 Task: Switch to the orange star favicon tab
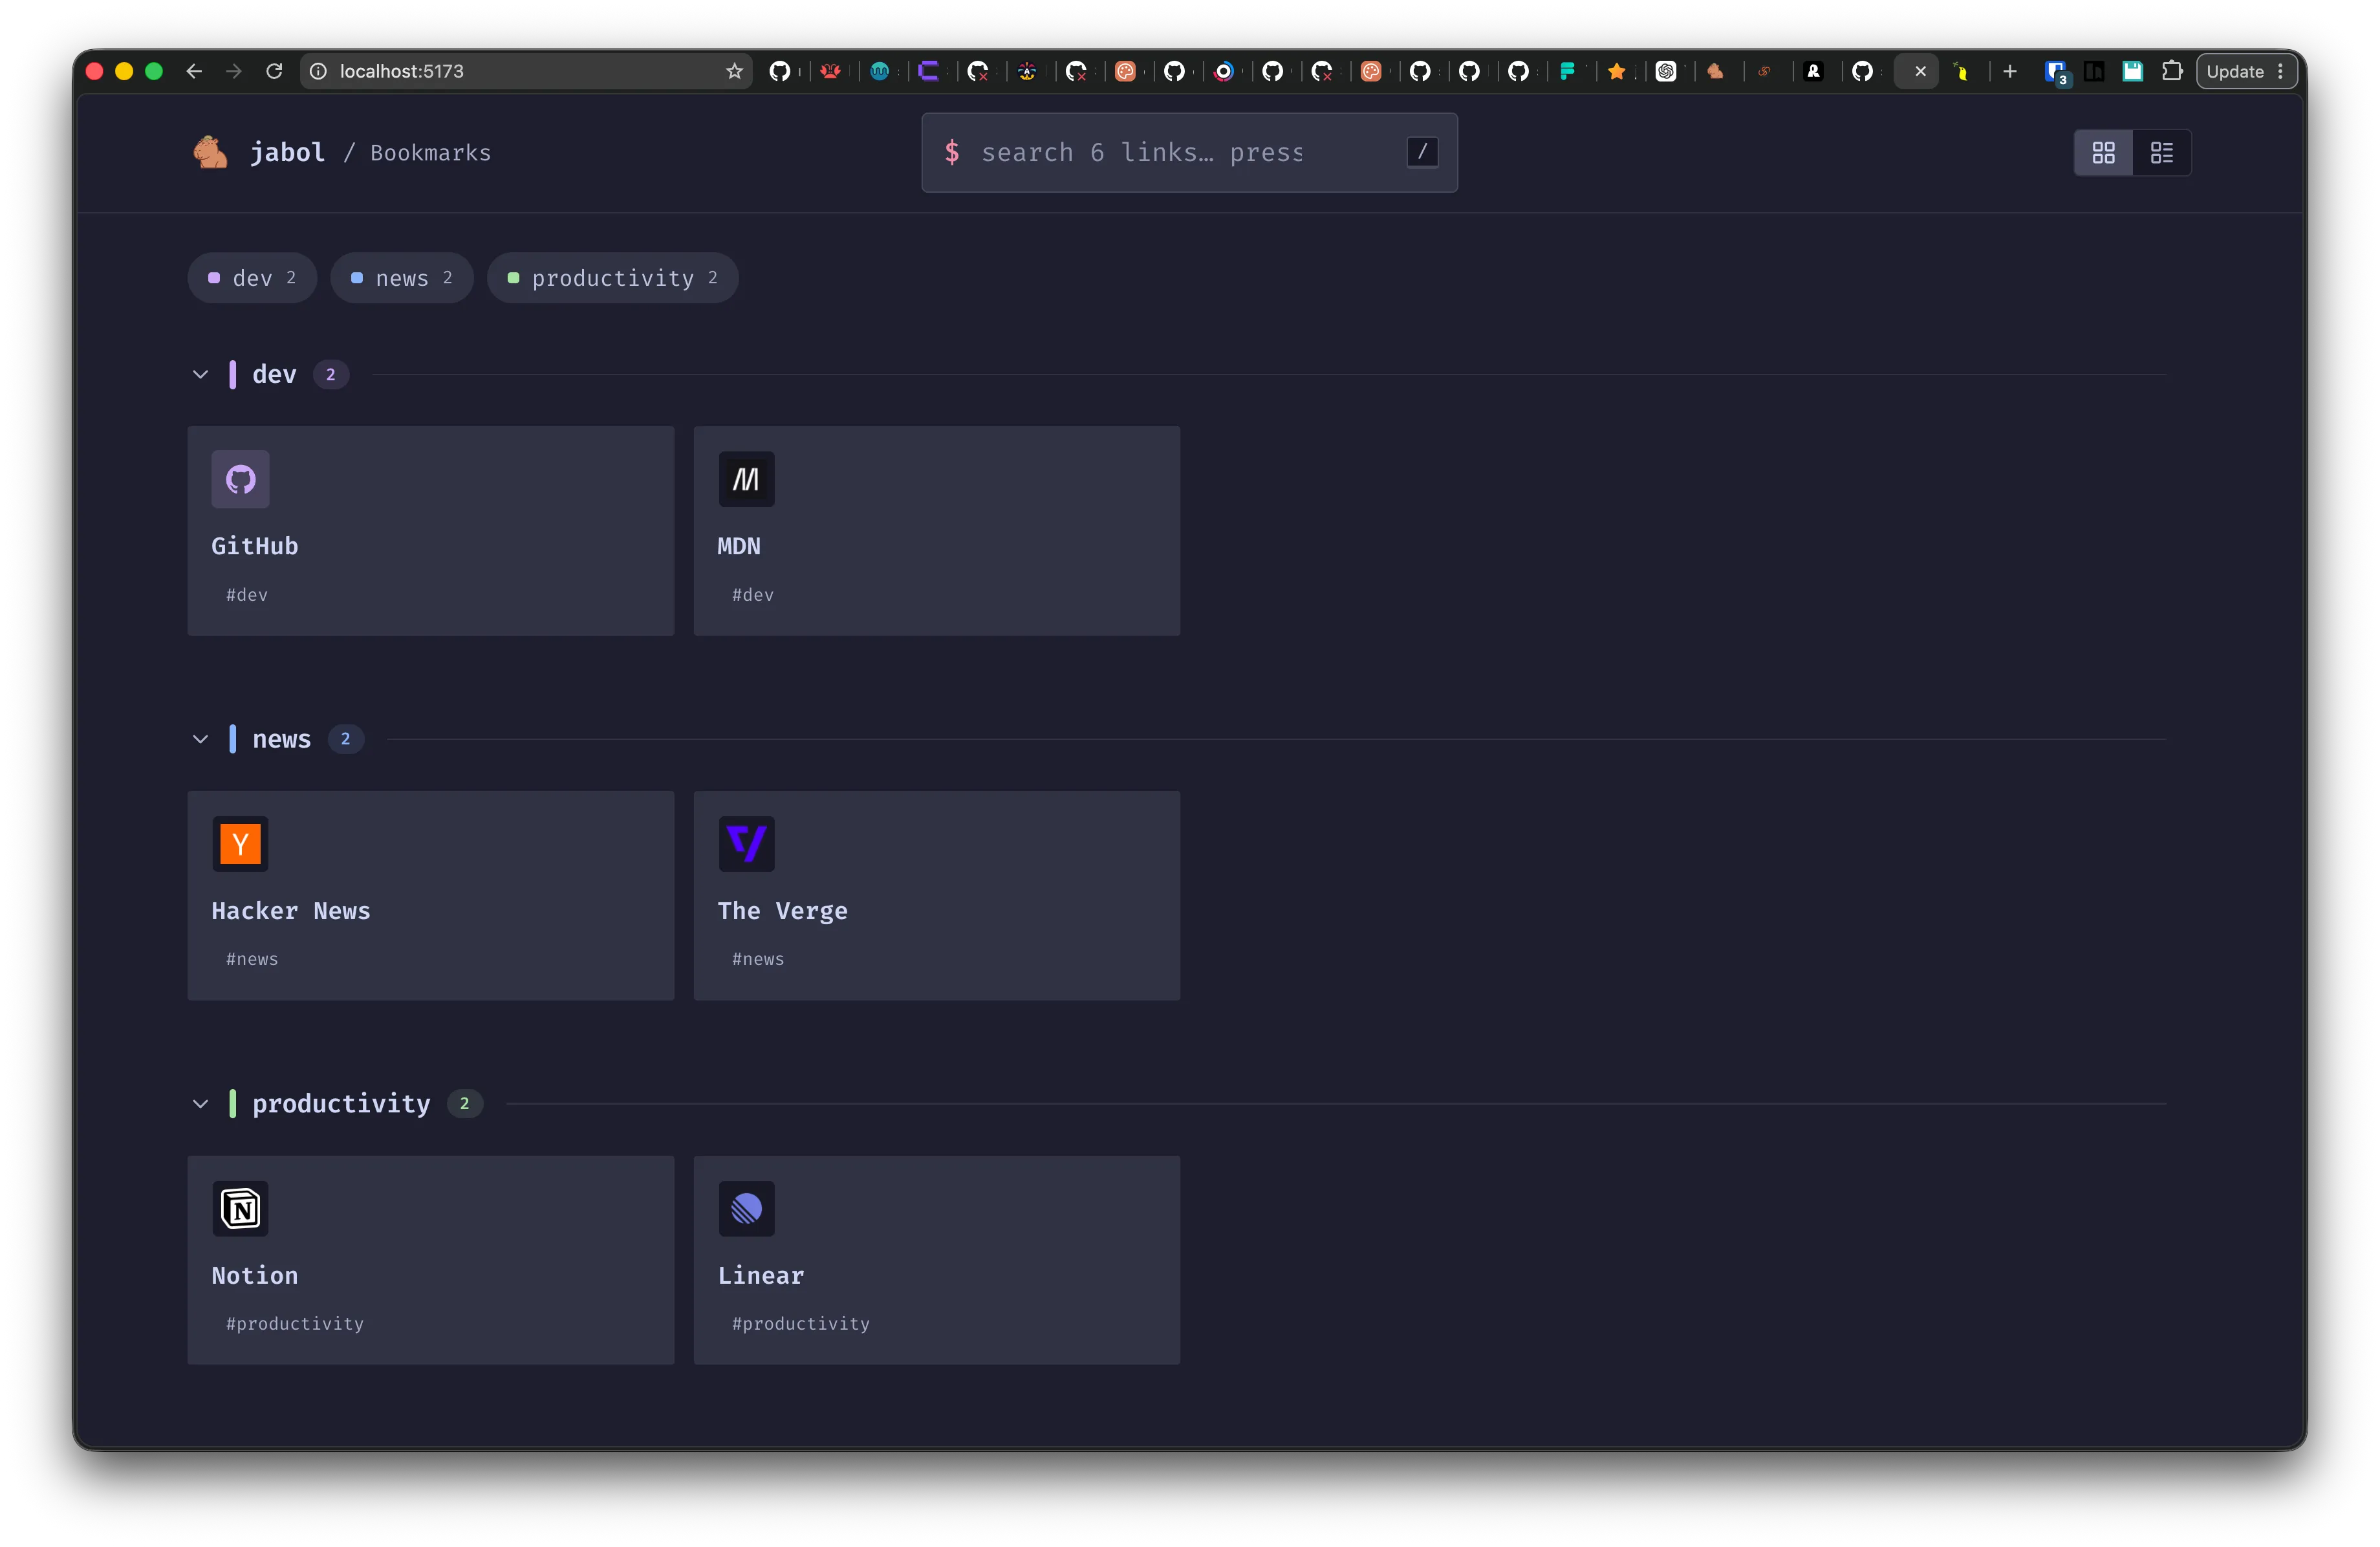[1617, 71]
